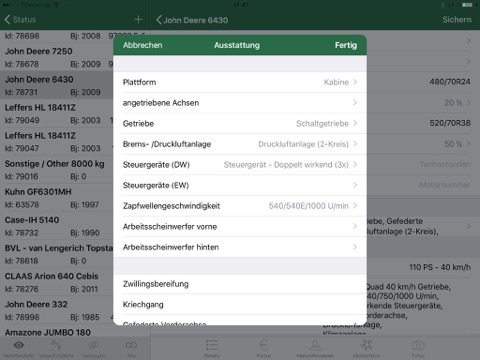Image resolution: width=480 pixels, height=360 pixels.
Task: Select John Deere 6430 in machine list
Action: [57, 85]
